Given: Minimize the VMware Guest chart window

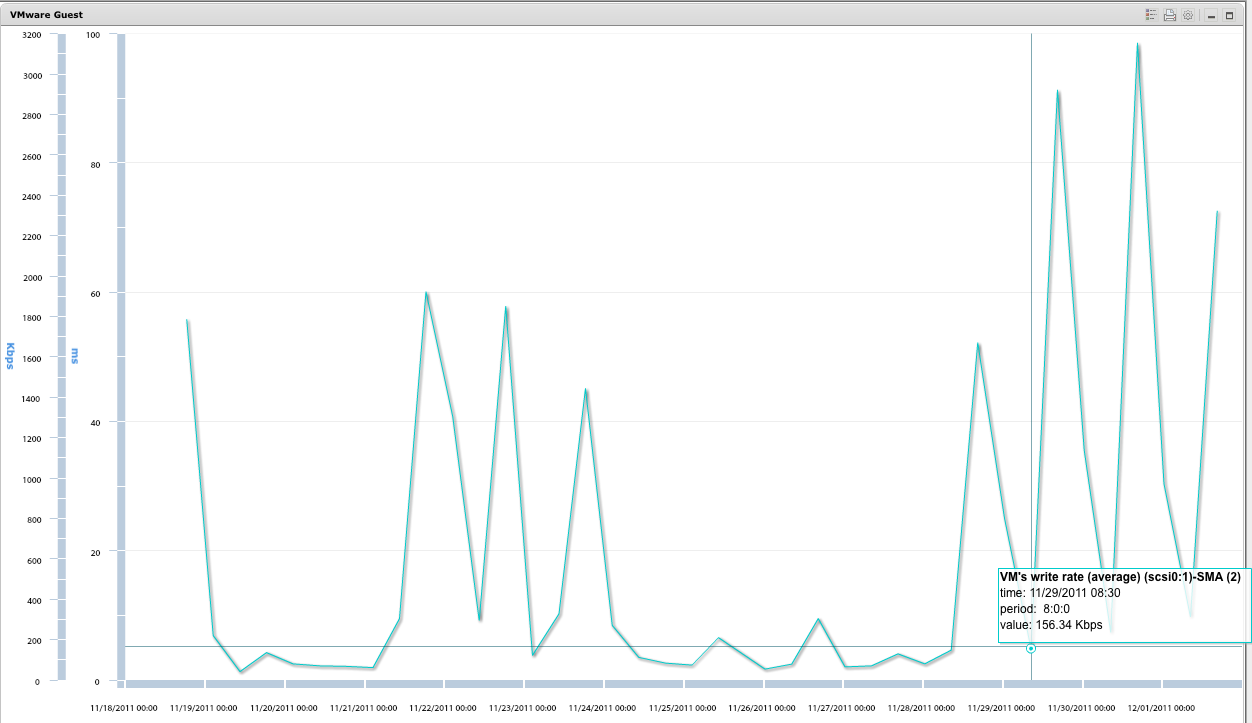Looking at the screenshot, I should [1211, 14].
